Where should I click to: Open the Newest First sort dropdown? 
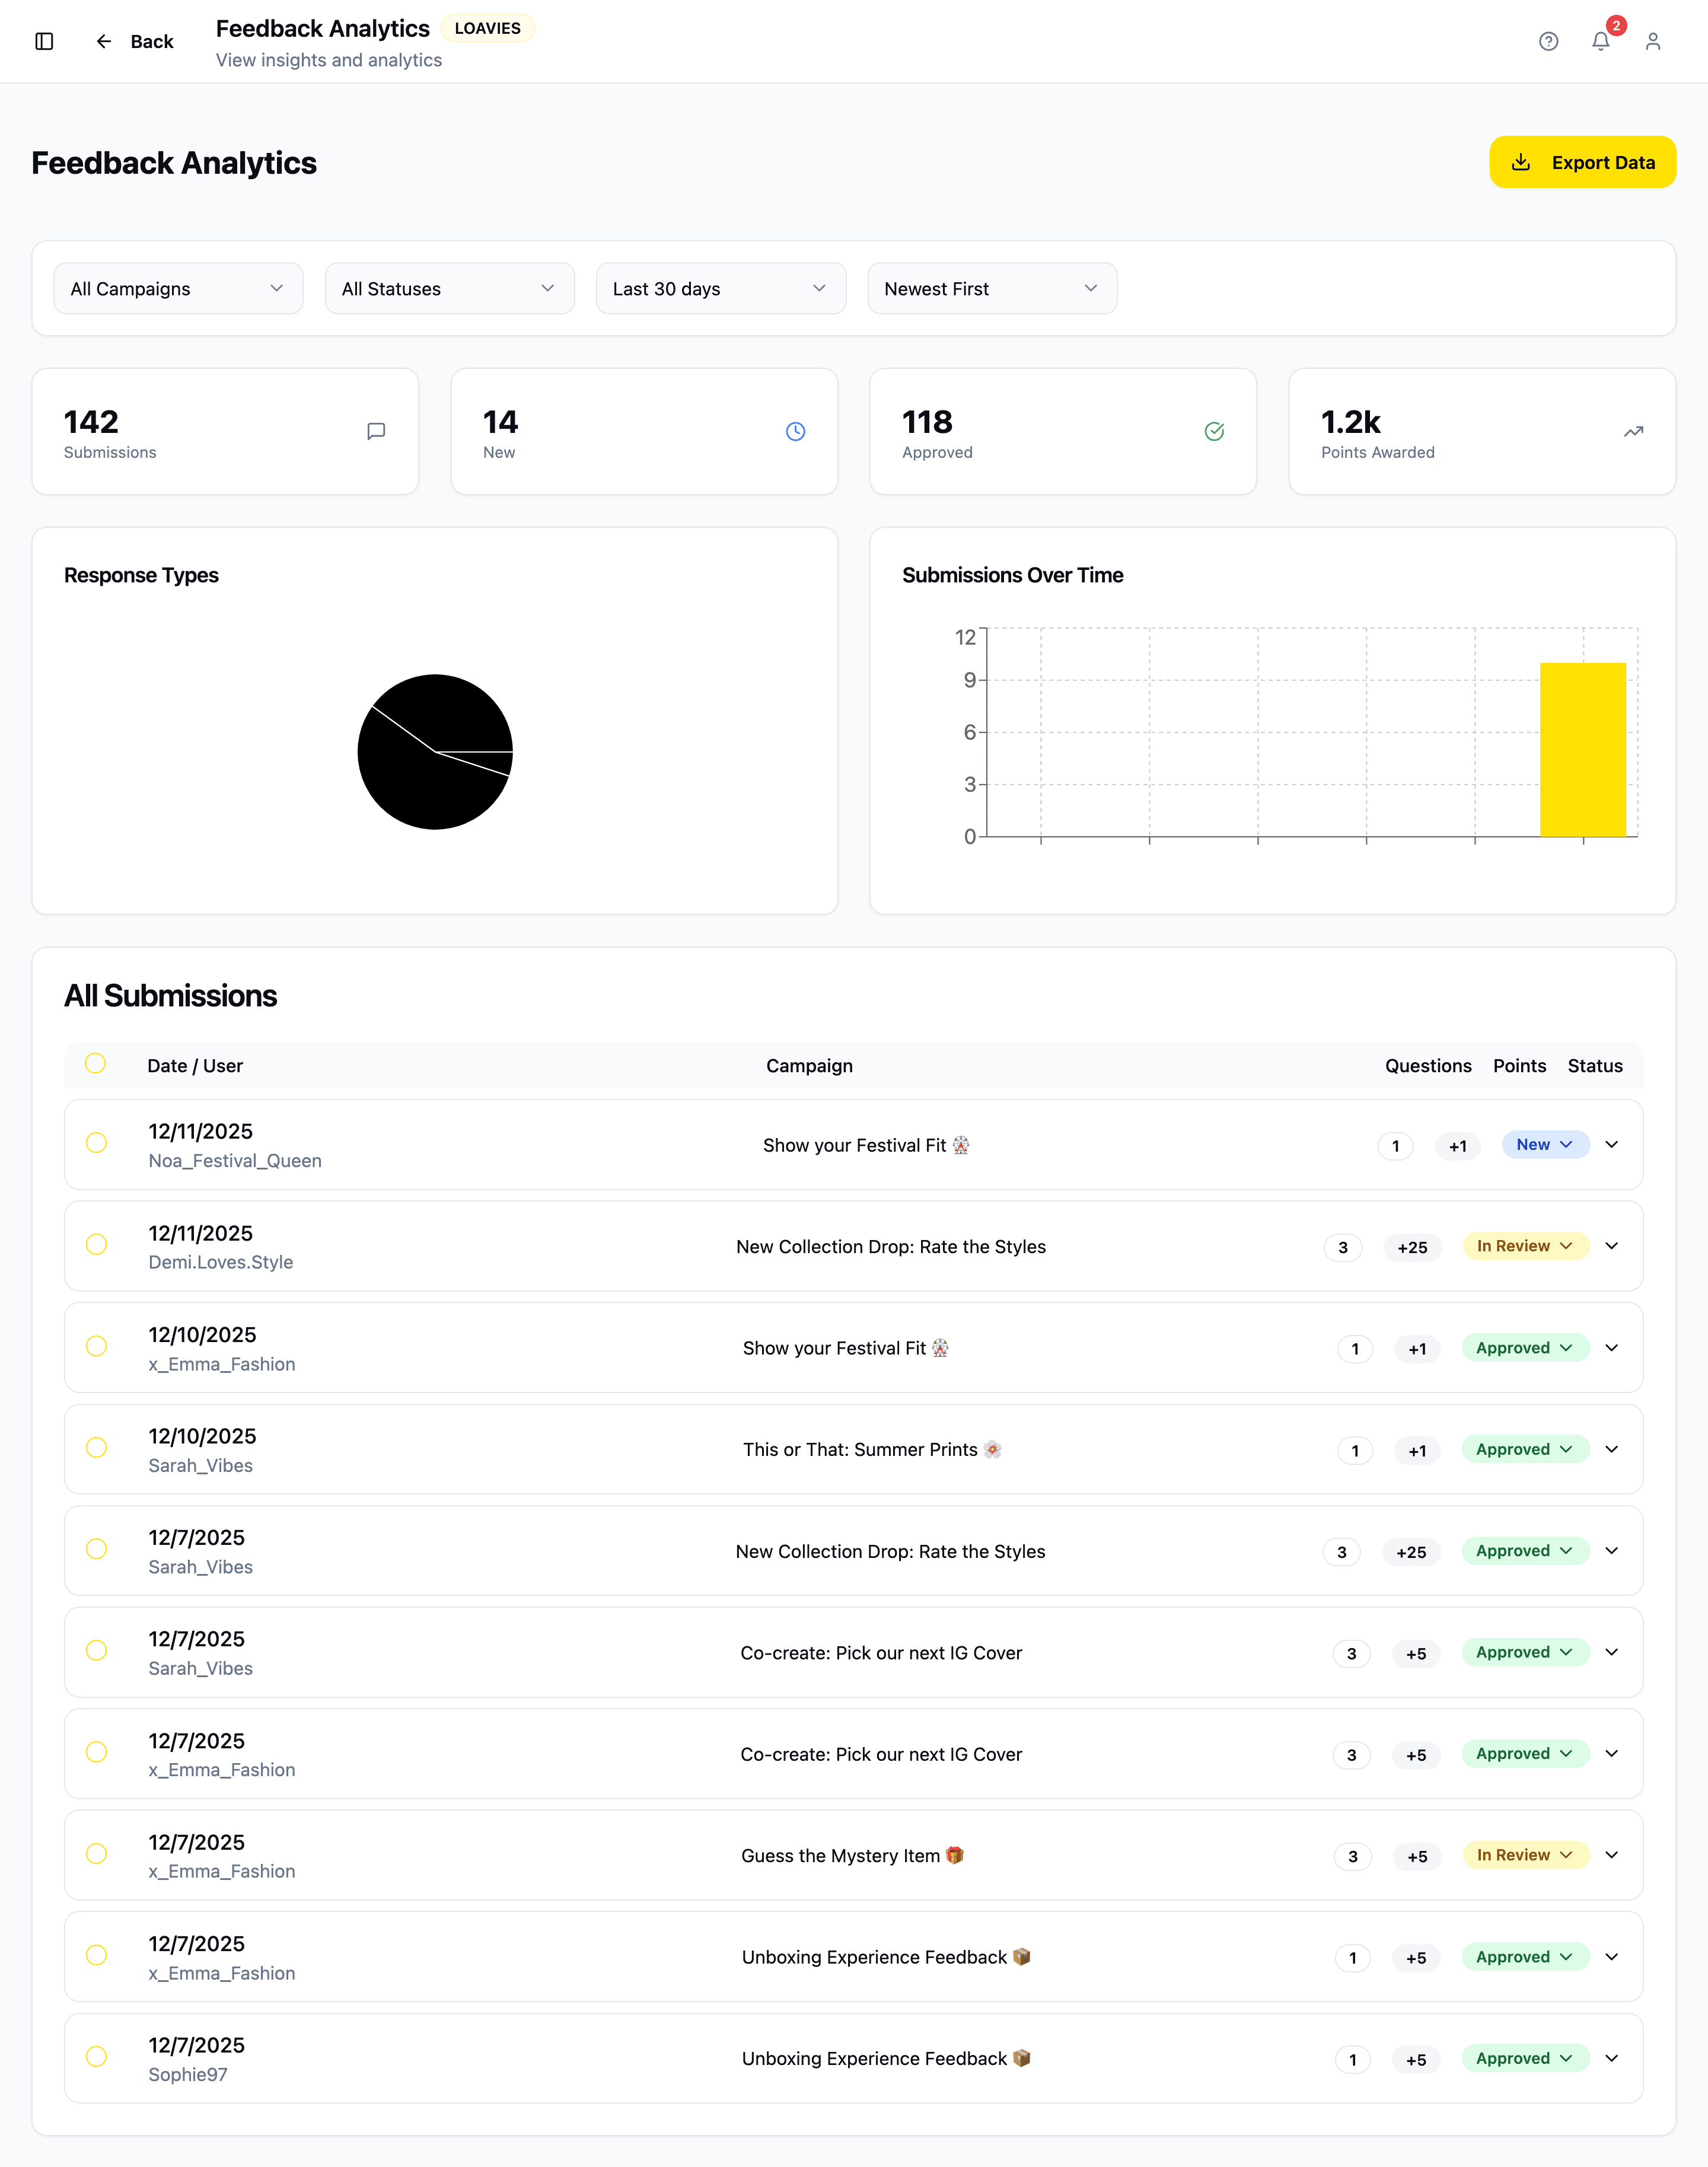click(x=991, y=289)
